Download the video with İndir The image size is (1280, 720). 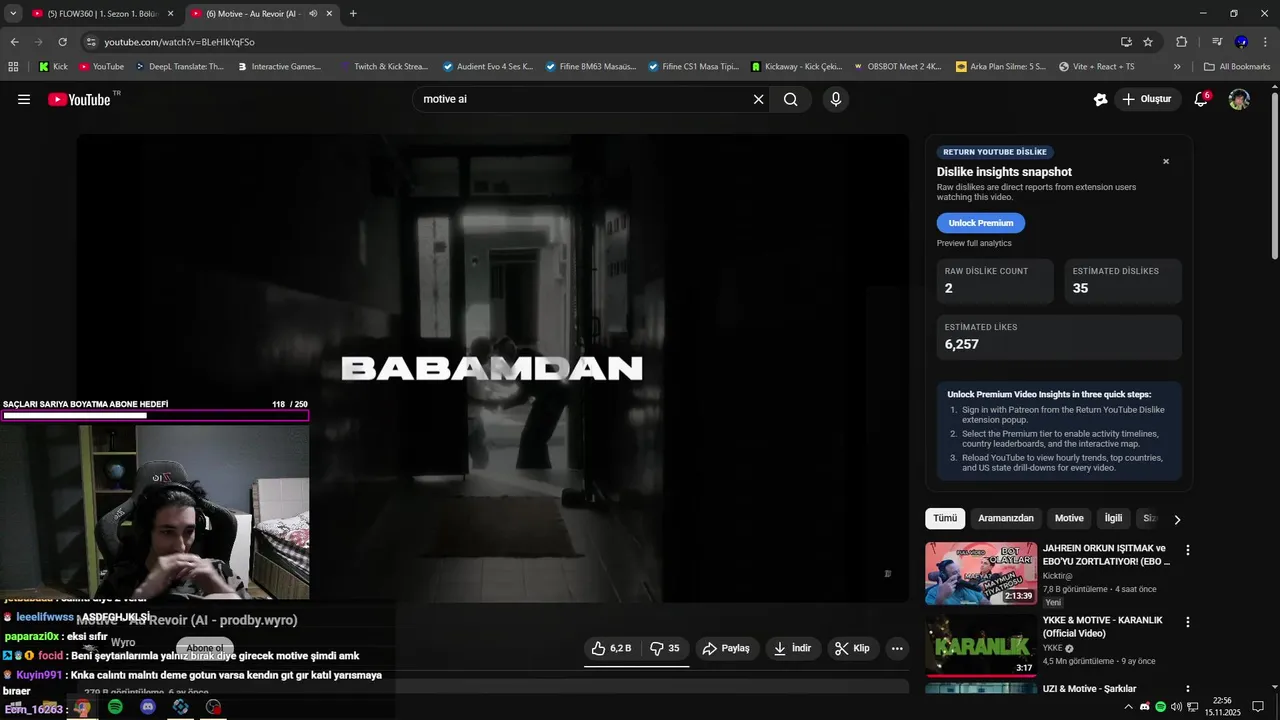click(x=793, y=648)
